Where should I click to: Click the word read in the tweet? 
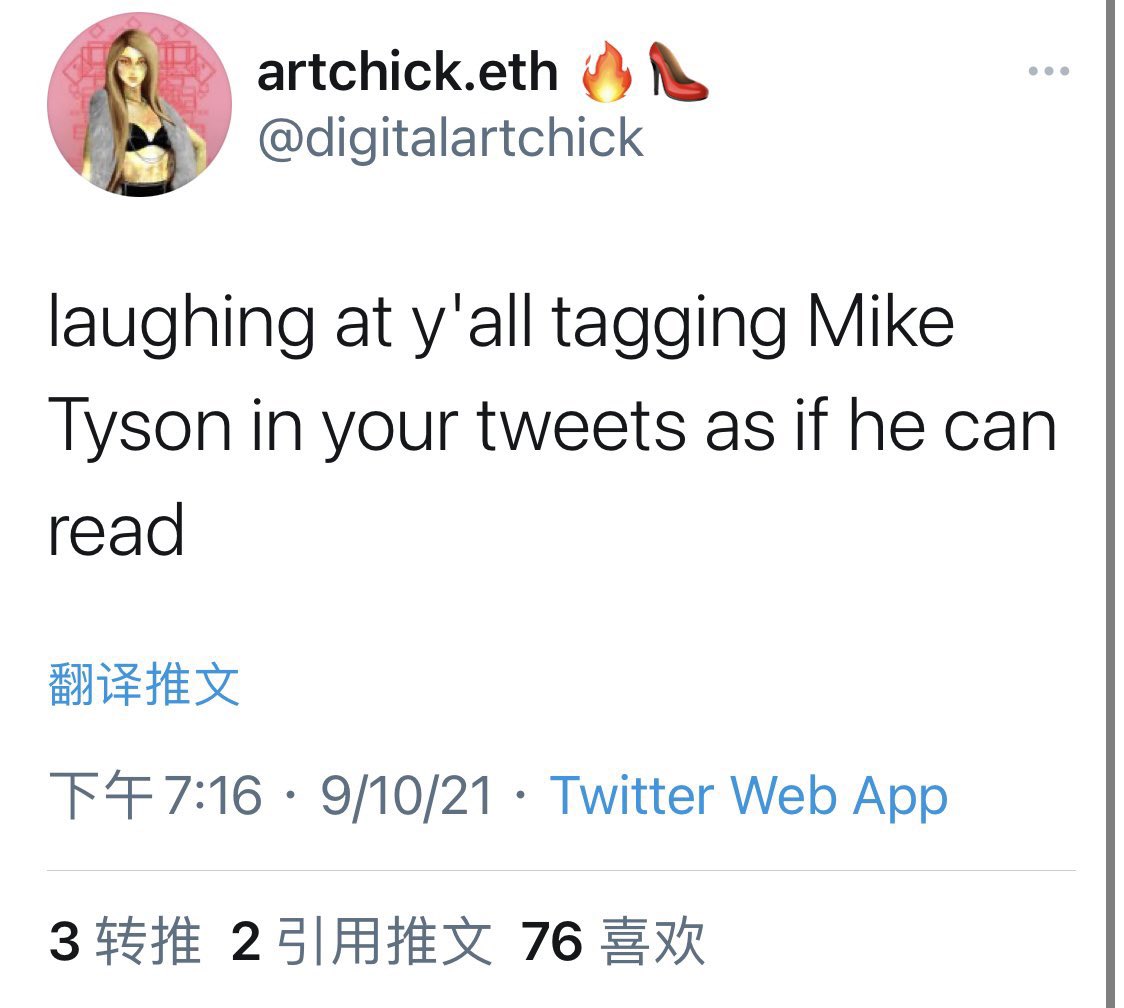pos(116,531)
